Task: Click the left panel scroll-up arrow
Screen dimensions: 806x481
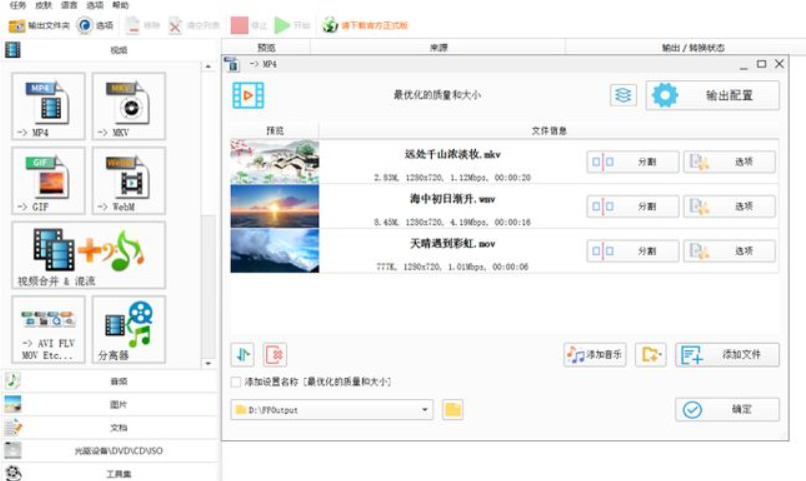Action: pos(208,66)
